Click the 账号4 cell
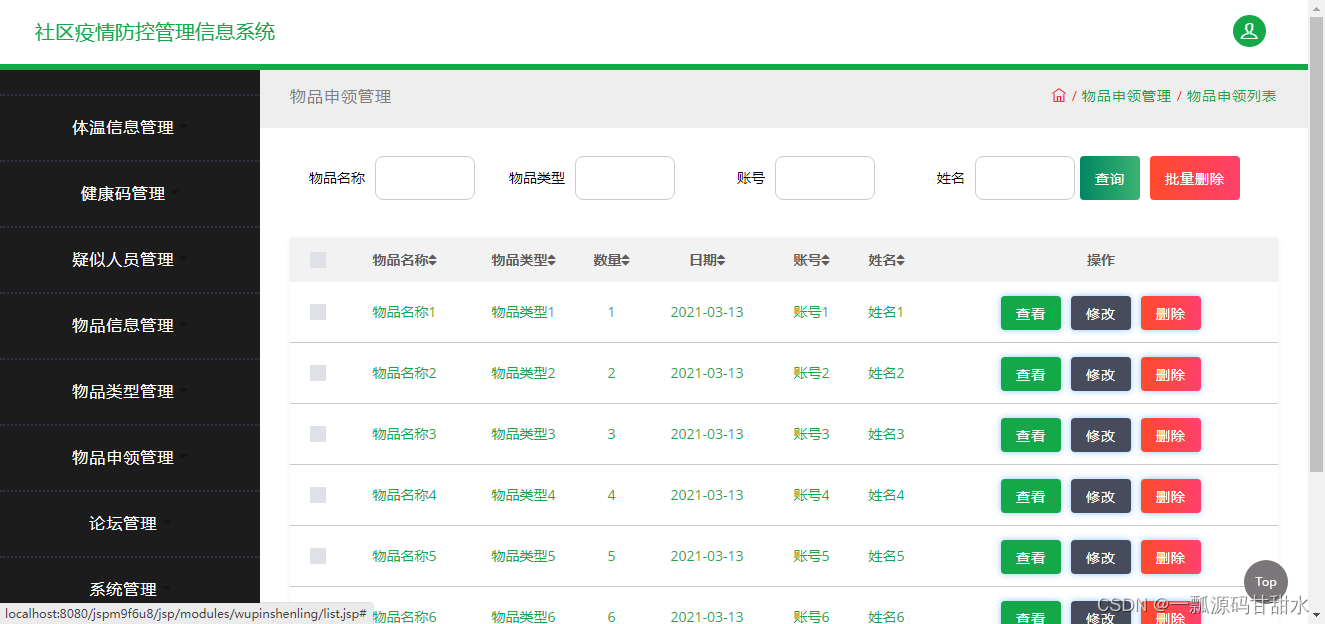Image resolution: width=1325 pixels, height=624 pixels. pos(811,495)
